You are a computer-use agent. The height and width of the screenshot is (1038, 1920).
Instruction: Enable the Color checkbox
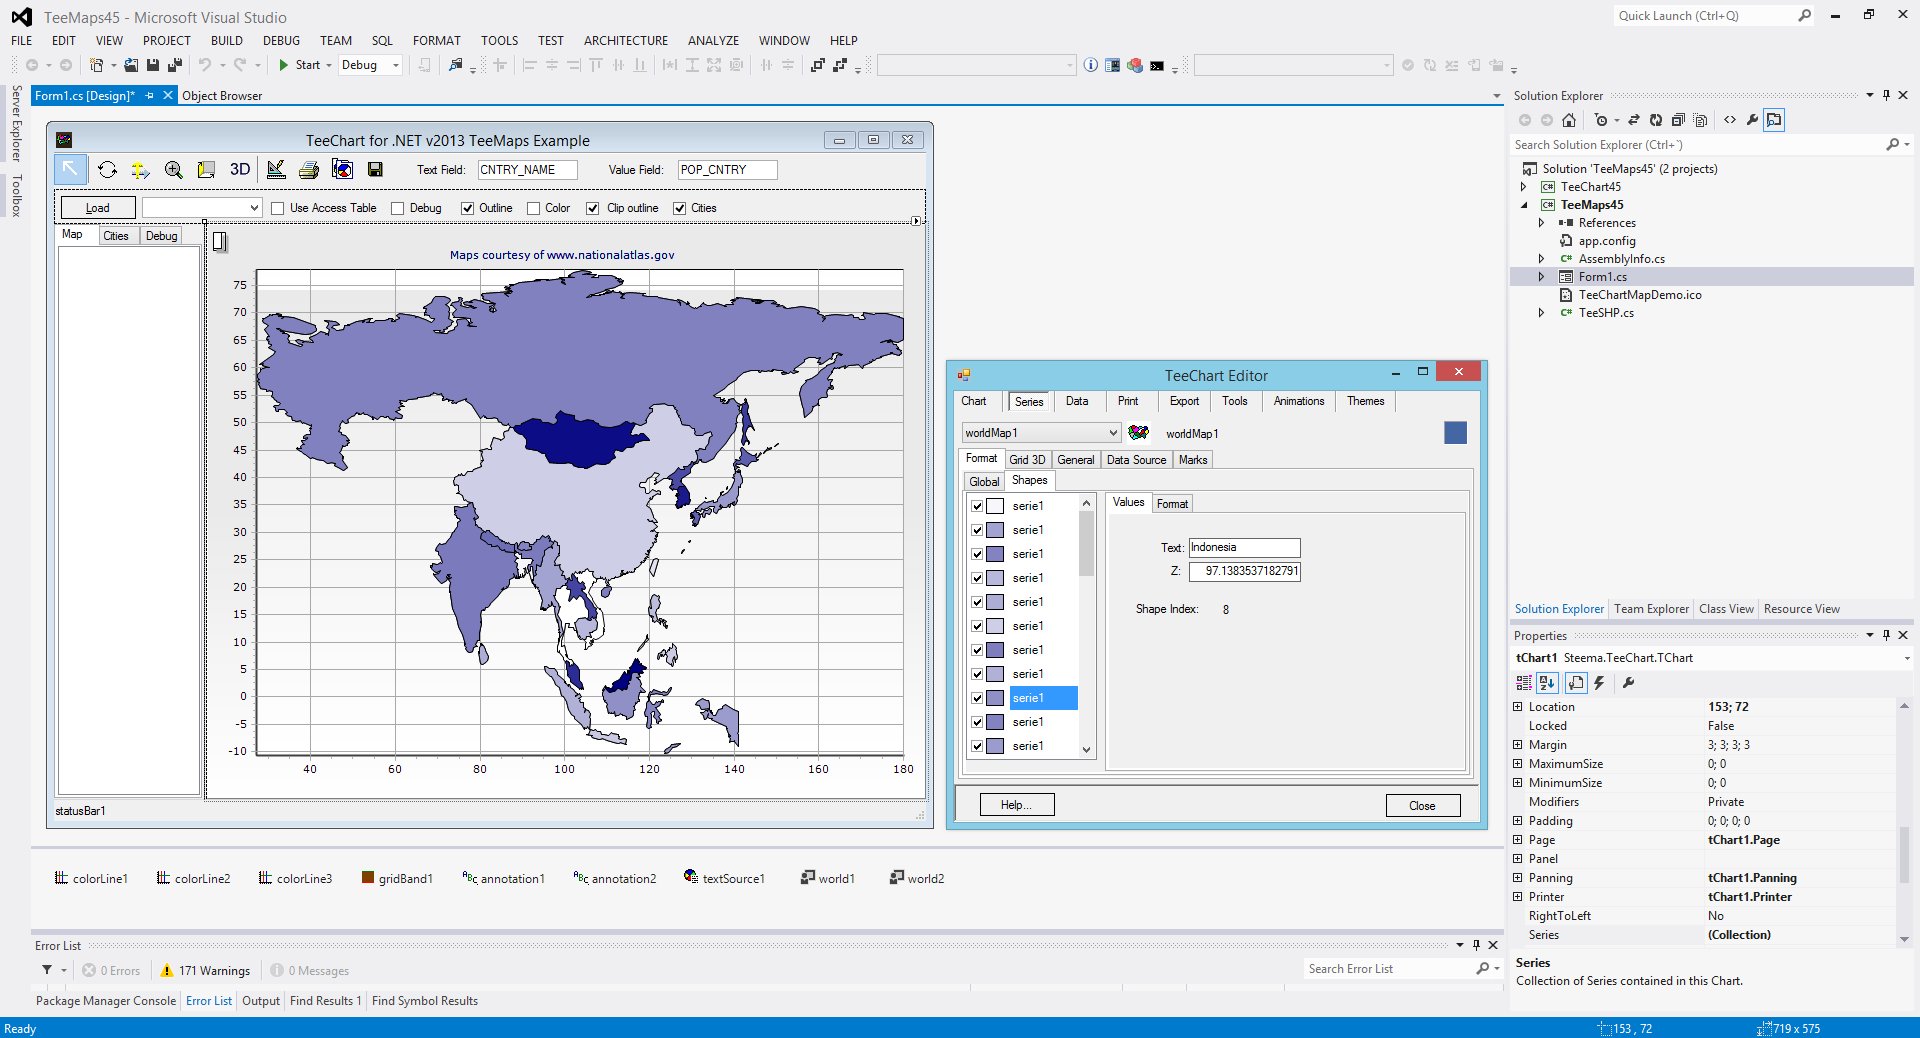click(534, 208)
